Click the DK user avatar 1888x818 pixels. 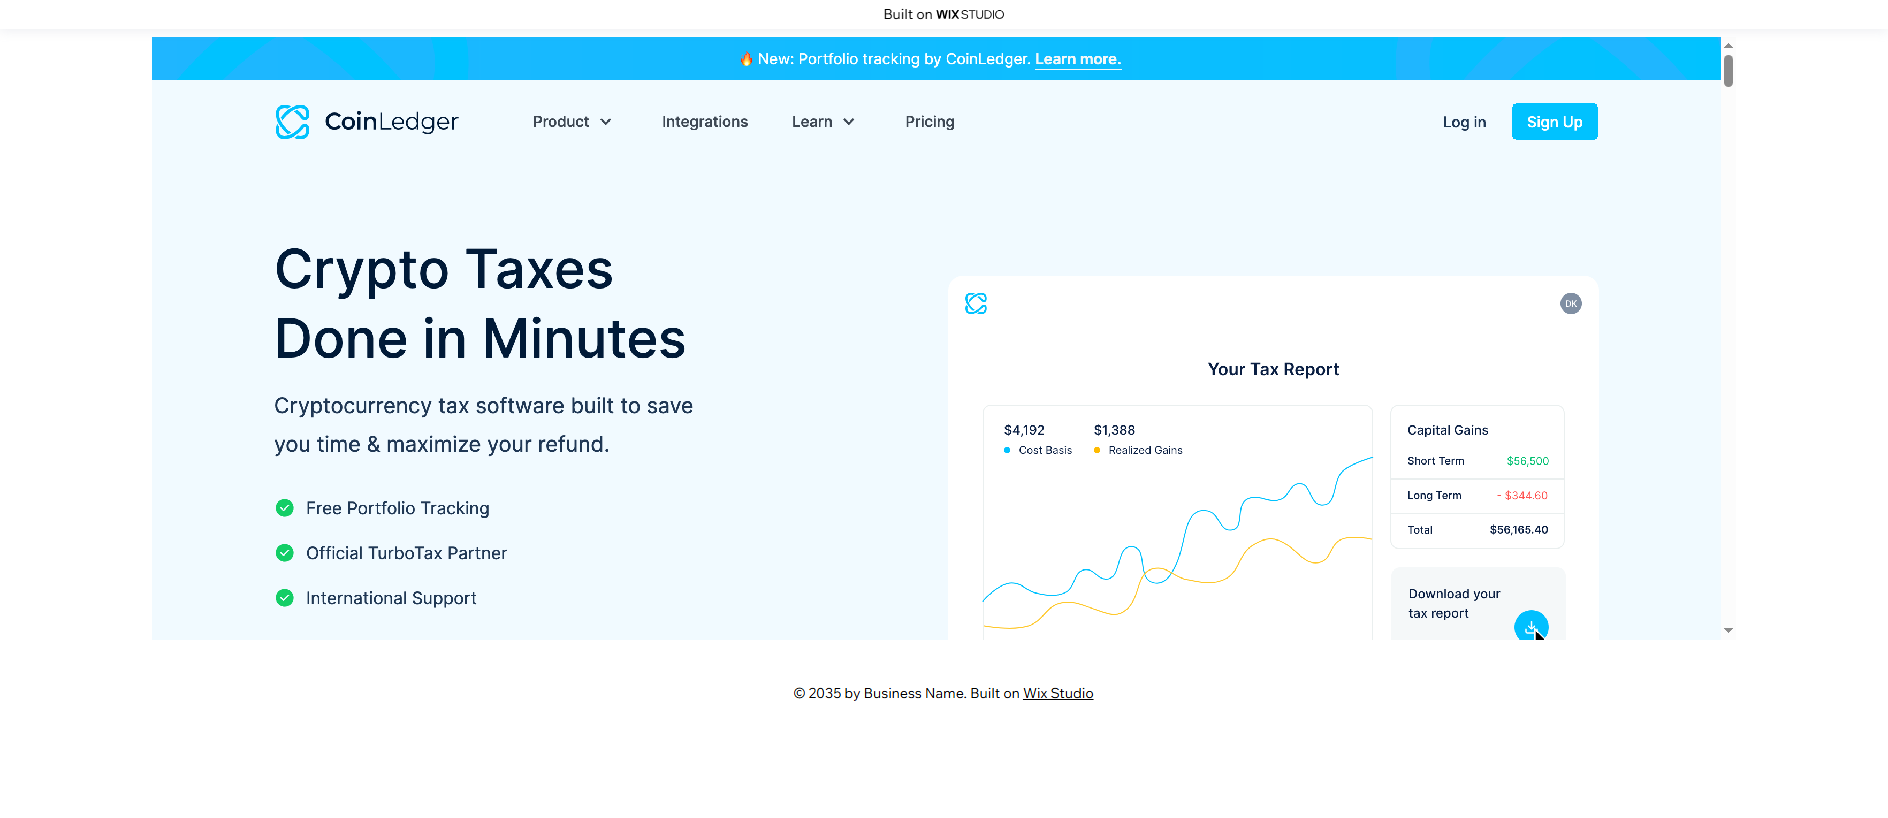point(1571,303)
